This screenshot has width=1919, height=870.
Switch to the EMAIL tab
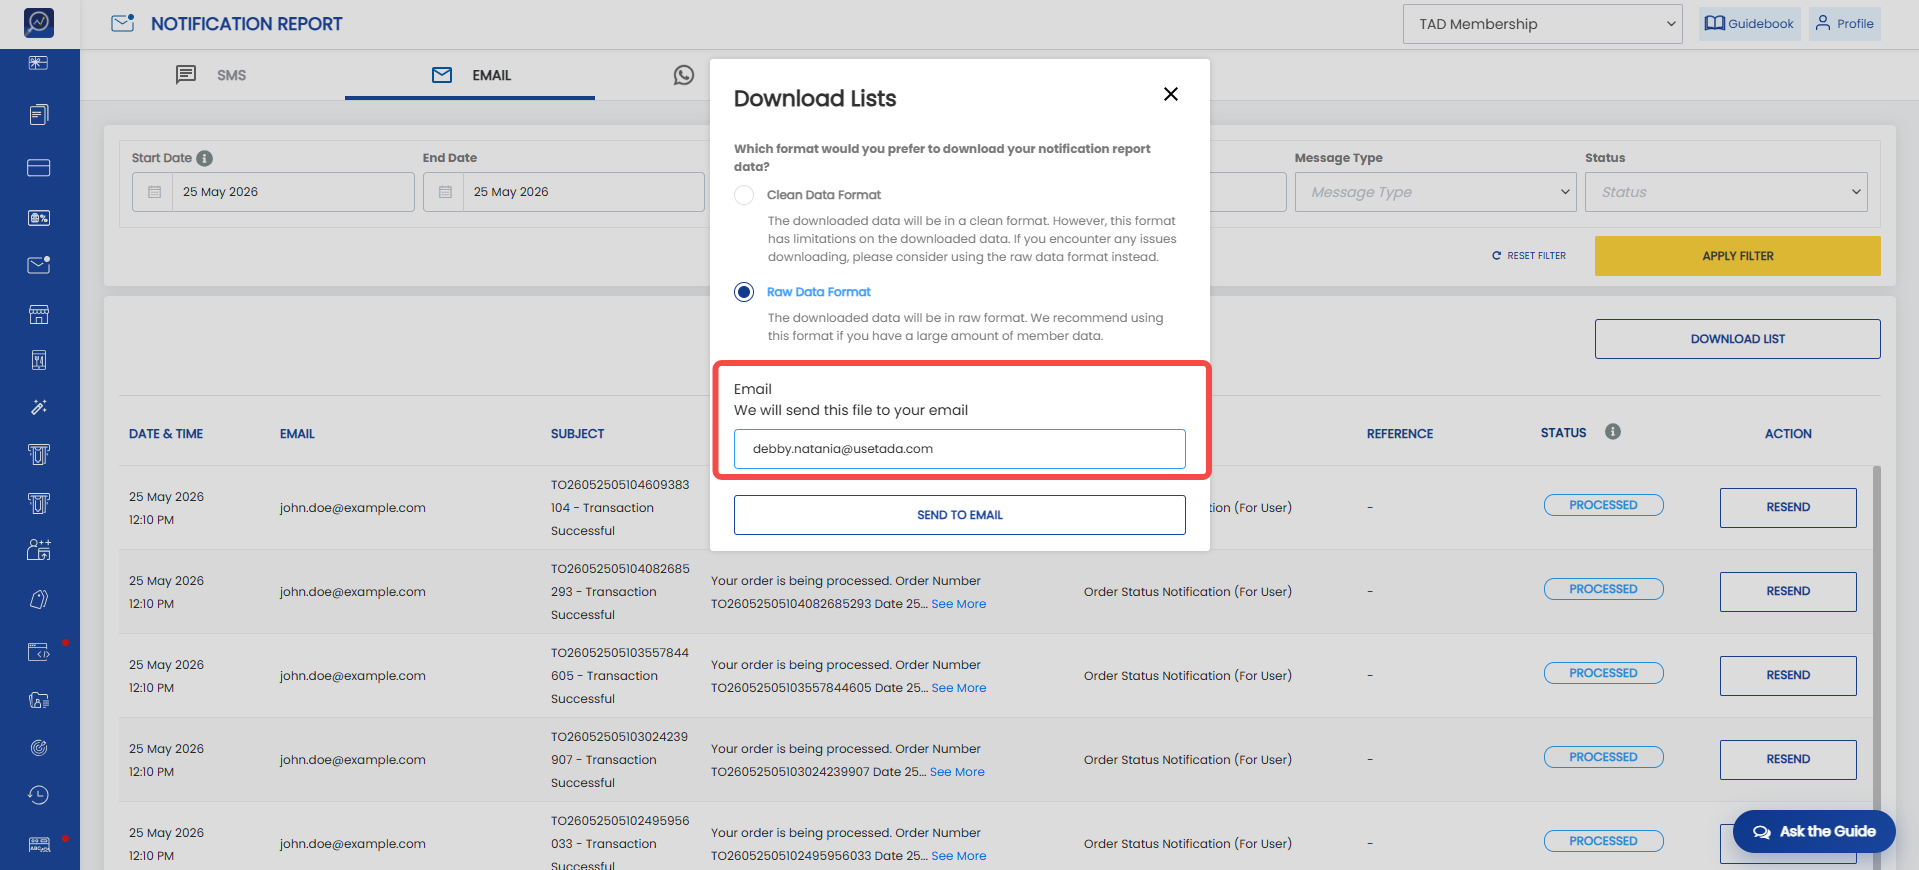(x=470, y=75)
